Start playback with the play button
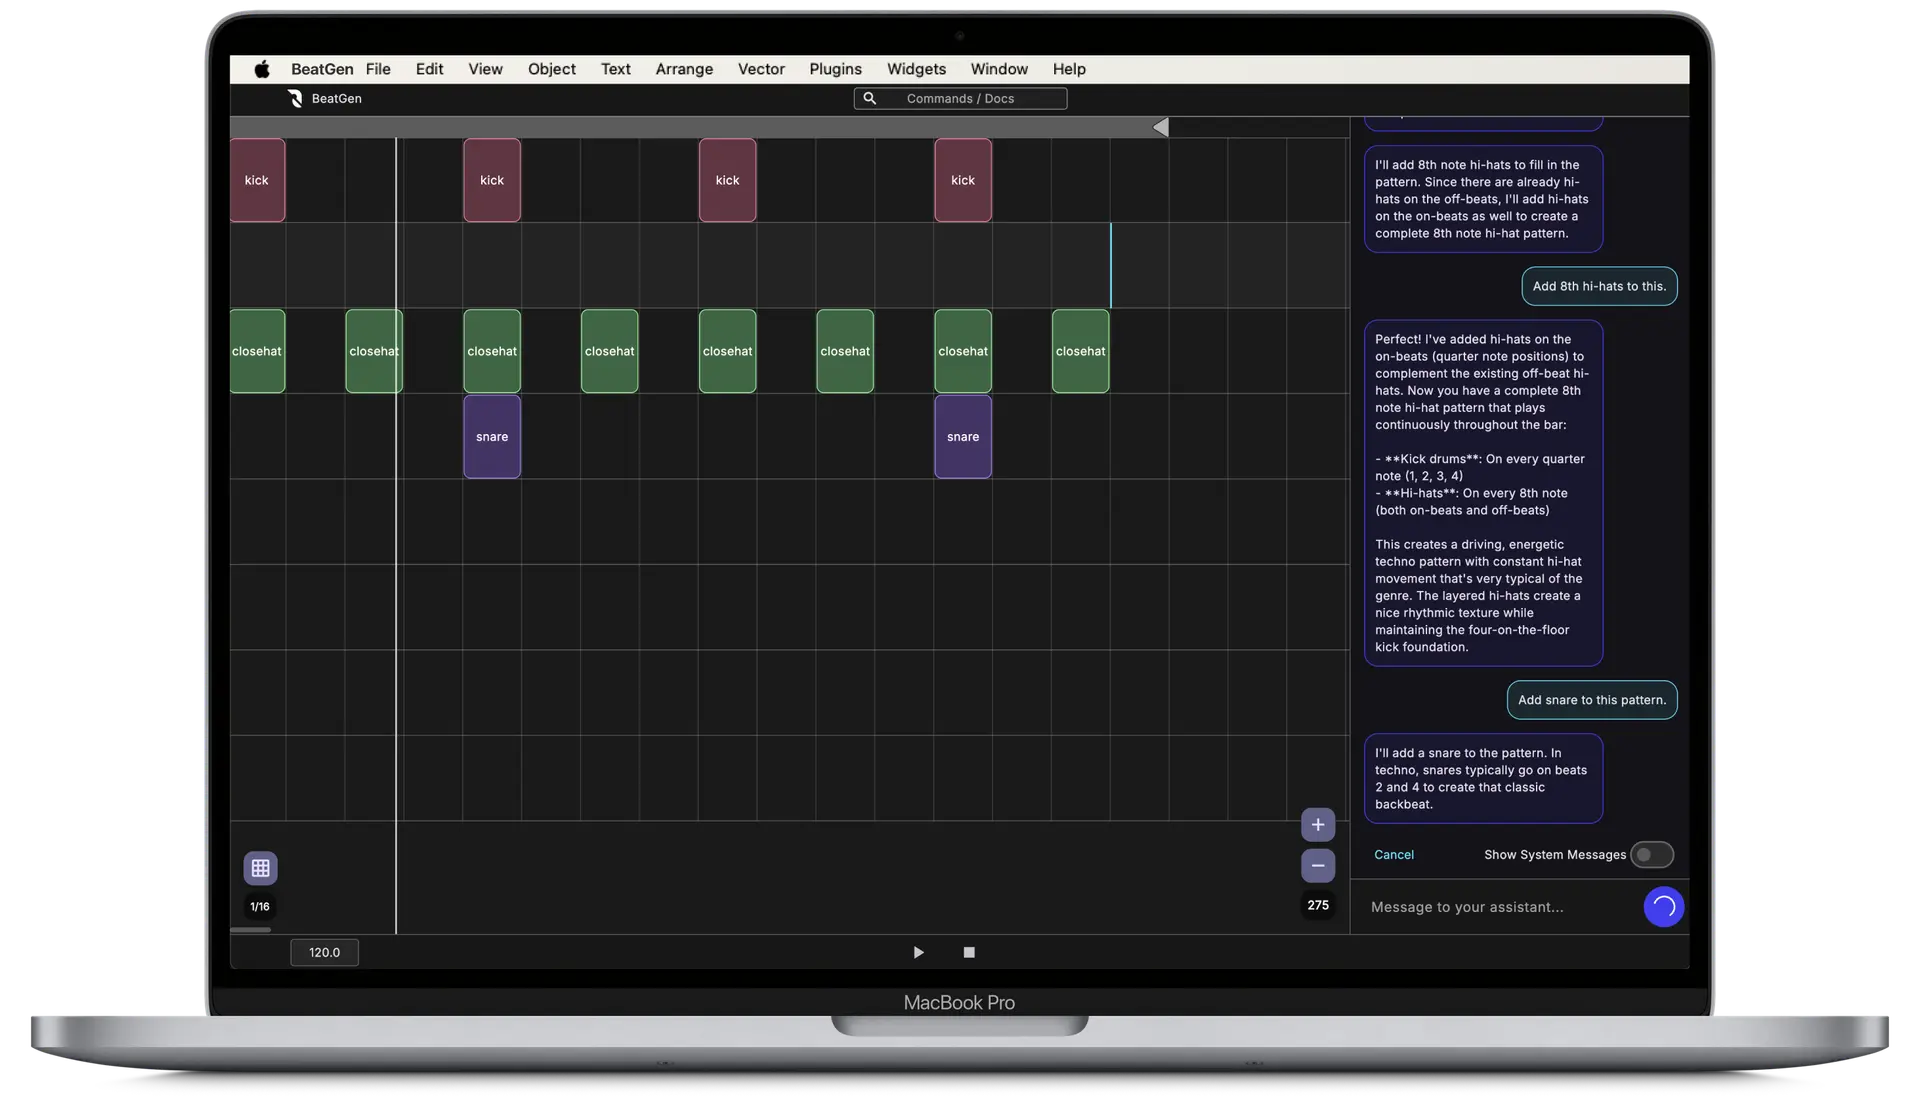This screenshot has width=1920, height=1113. [x=918, y=952]
